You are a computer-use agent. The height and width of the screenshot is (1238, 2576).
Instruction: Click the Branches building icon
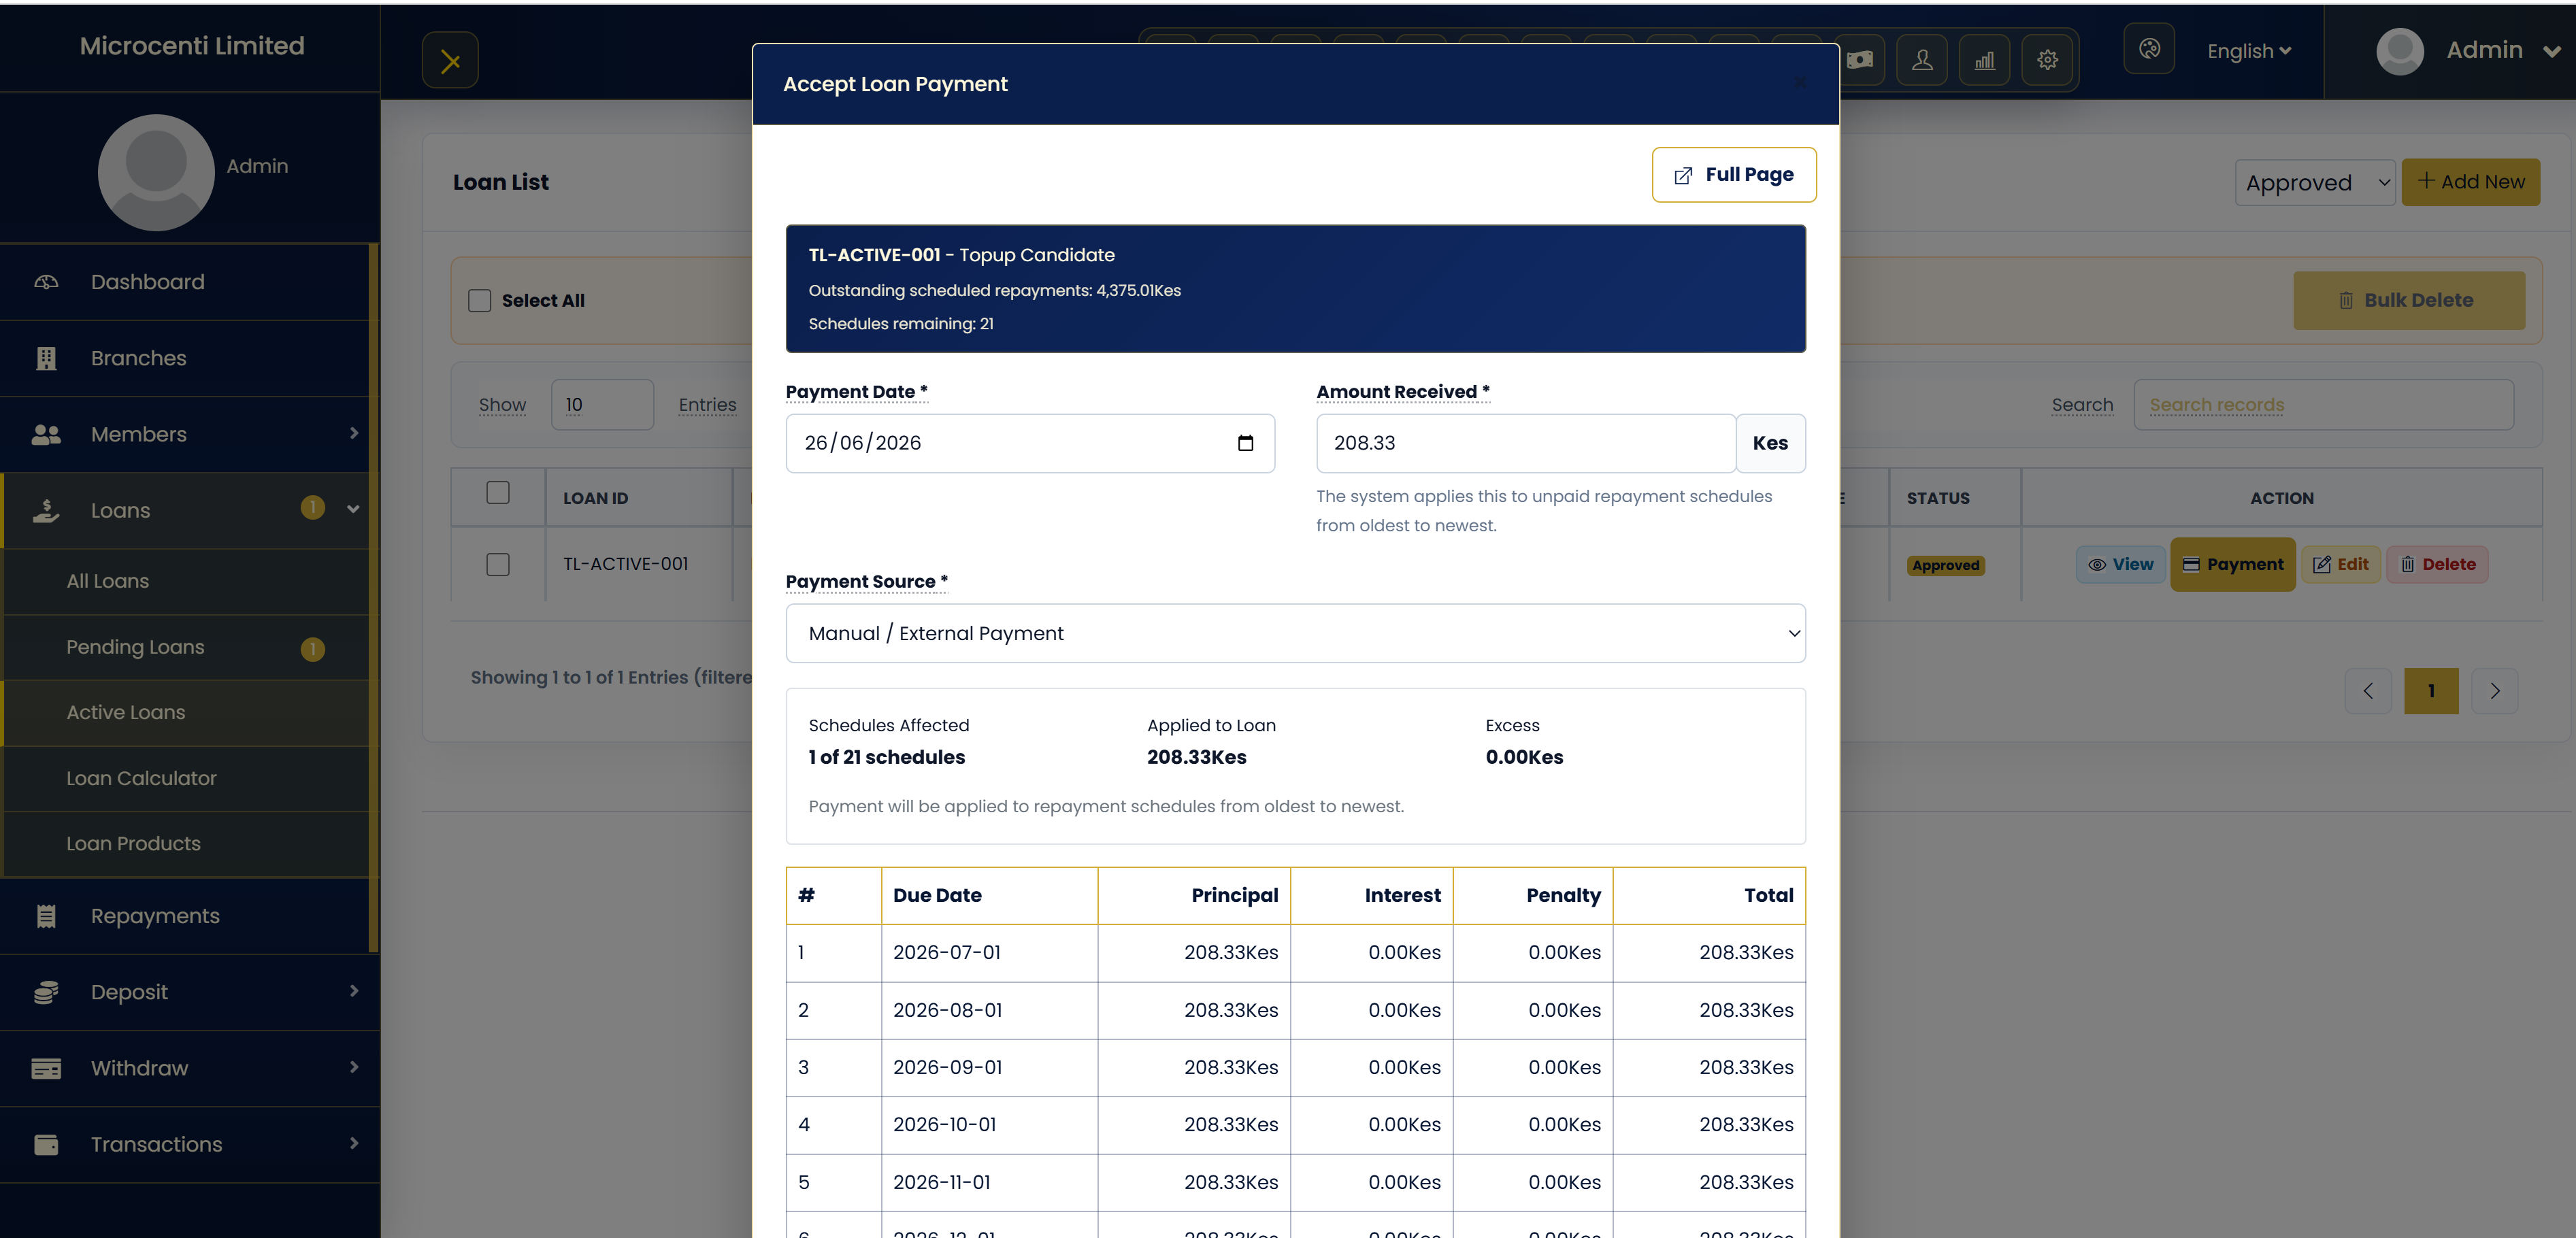46,358
